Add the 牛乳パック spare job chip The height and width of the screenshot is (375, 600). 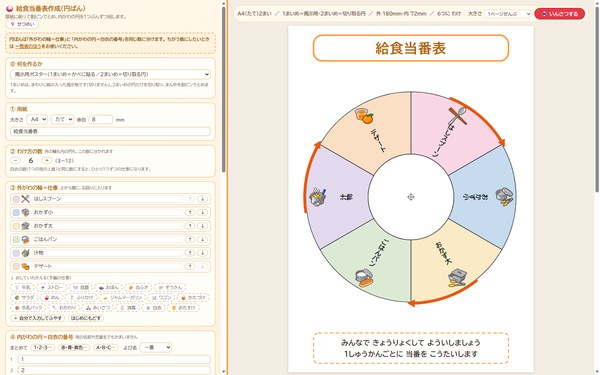pos(28,308)
